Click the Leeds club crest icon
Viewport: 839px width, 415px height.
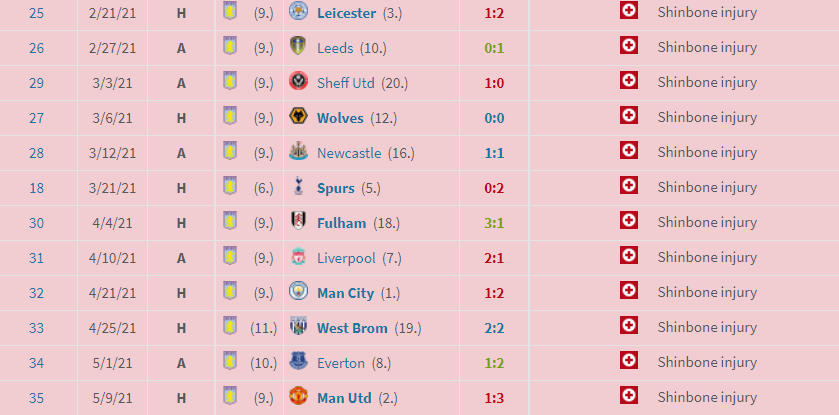298,46
